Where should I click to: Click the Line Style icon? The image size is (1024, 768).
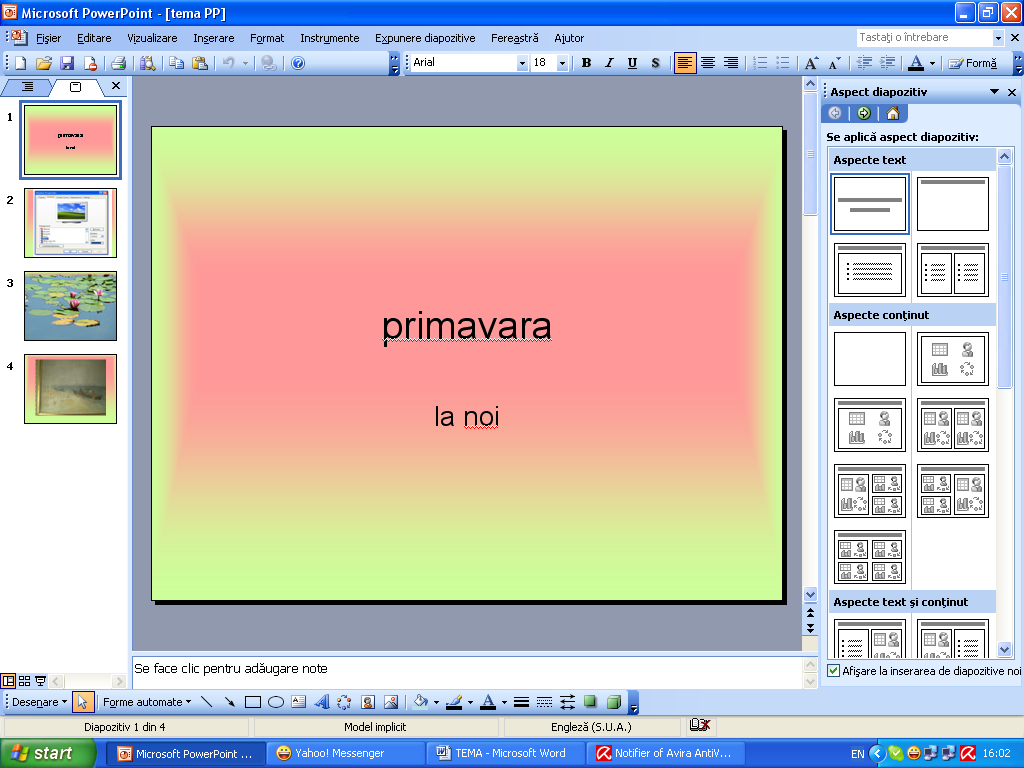(x=521, y=702)
